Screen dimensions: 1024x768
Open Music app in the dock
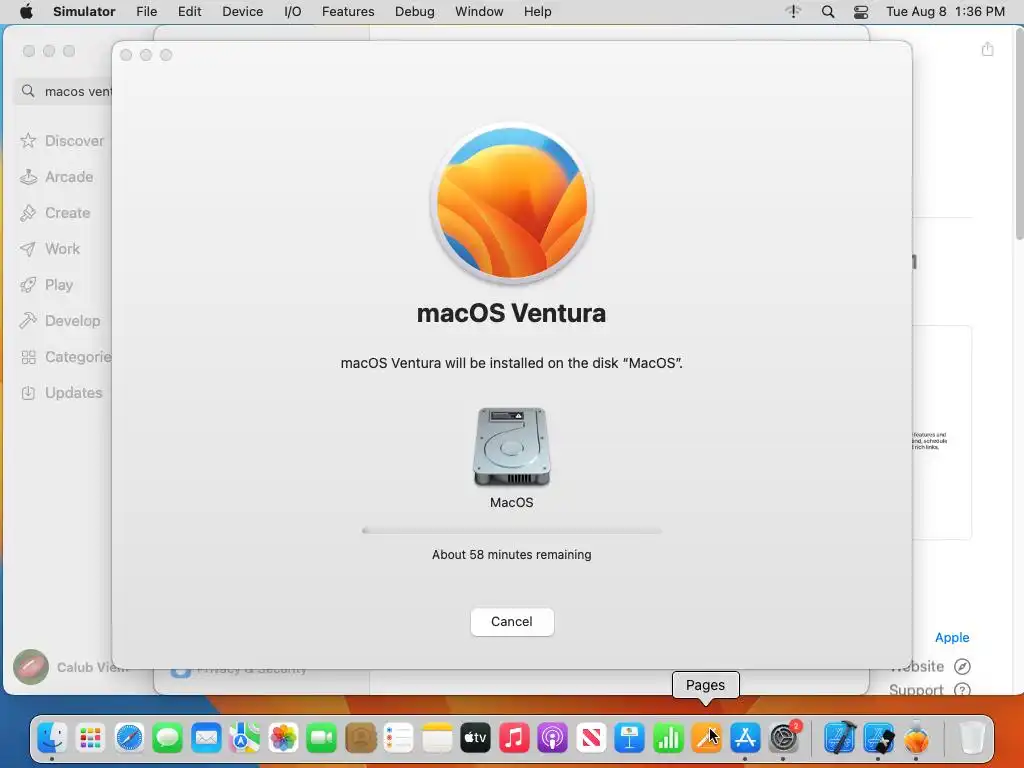pyautogui.click(x=514, y=739)
